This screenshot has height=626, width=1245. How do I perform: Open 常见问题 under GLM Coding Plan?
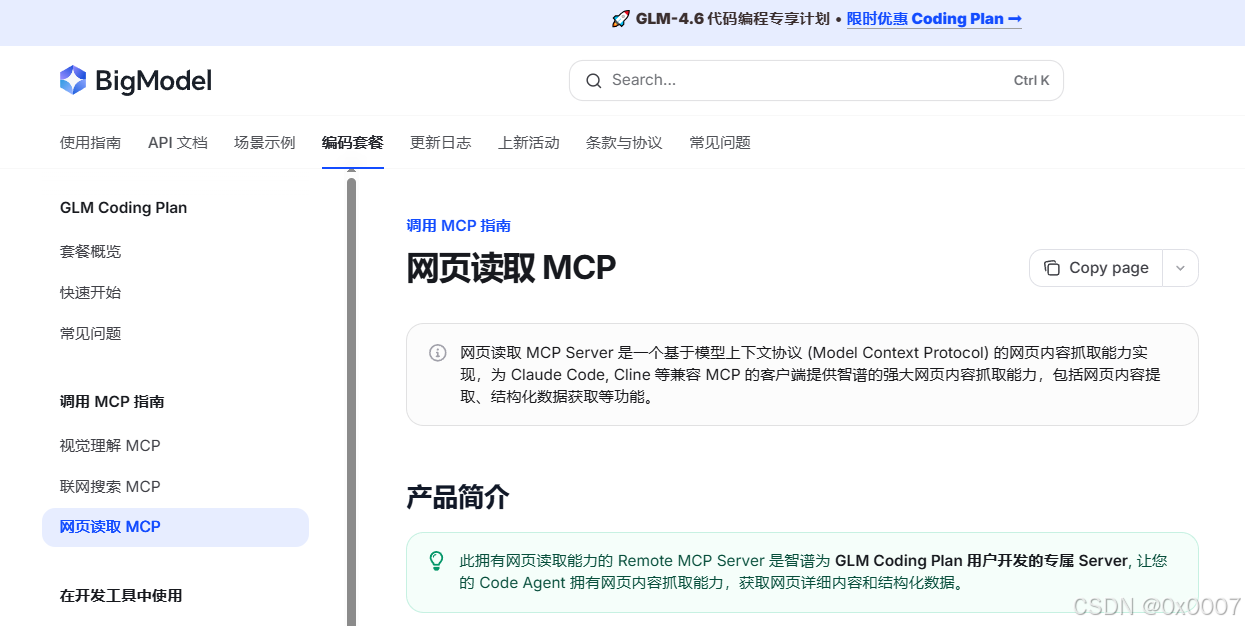coord(91,333)
